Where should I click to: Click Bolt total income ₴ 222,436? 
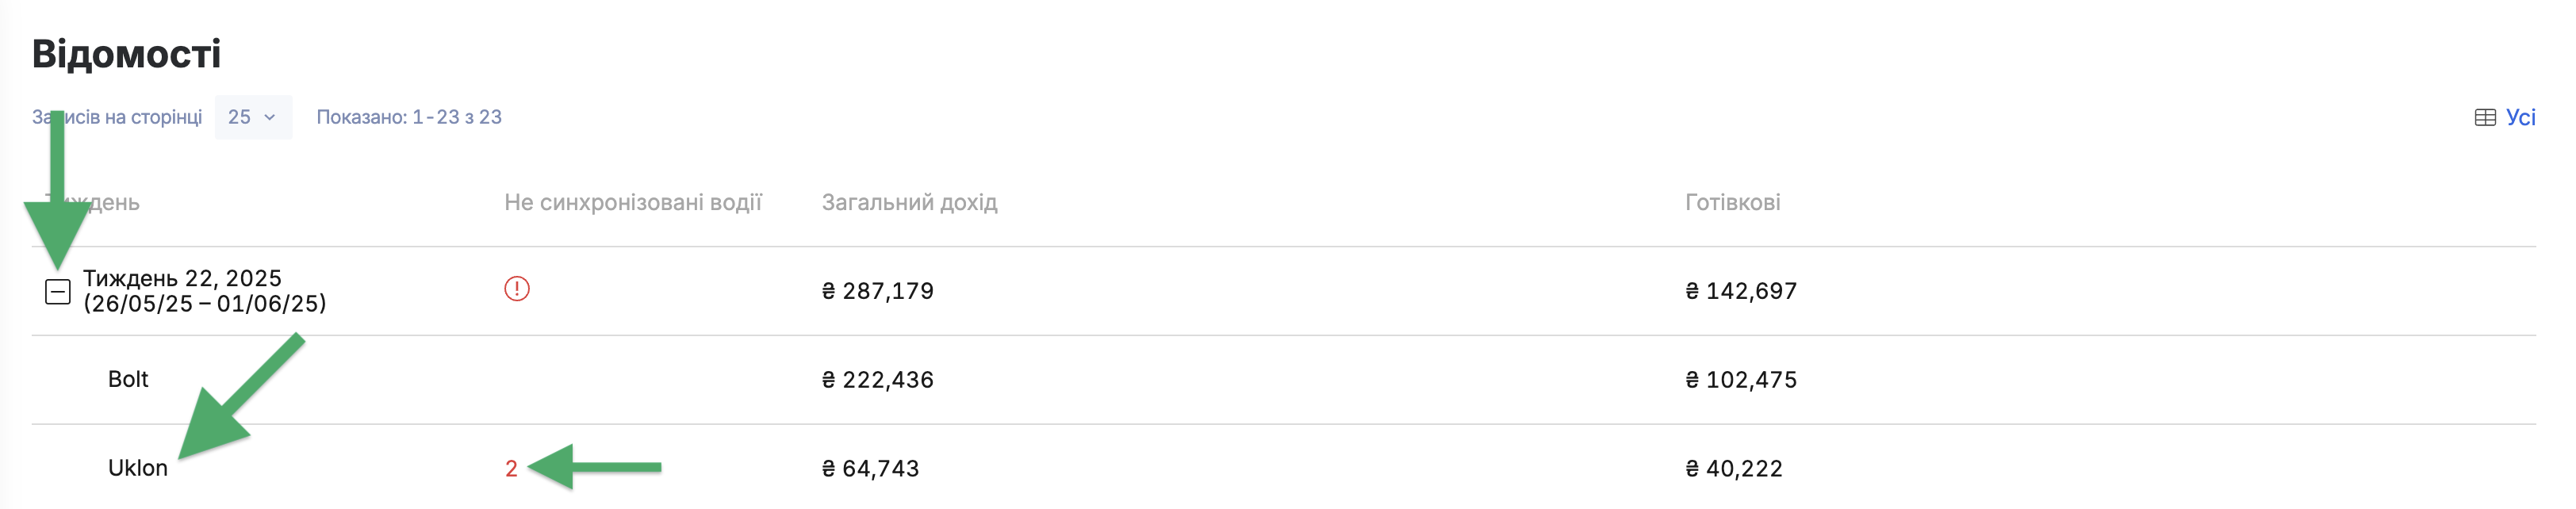click(x=877, y=380)
